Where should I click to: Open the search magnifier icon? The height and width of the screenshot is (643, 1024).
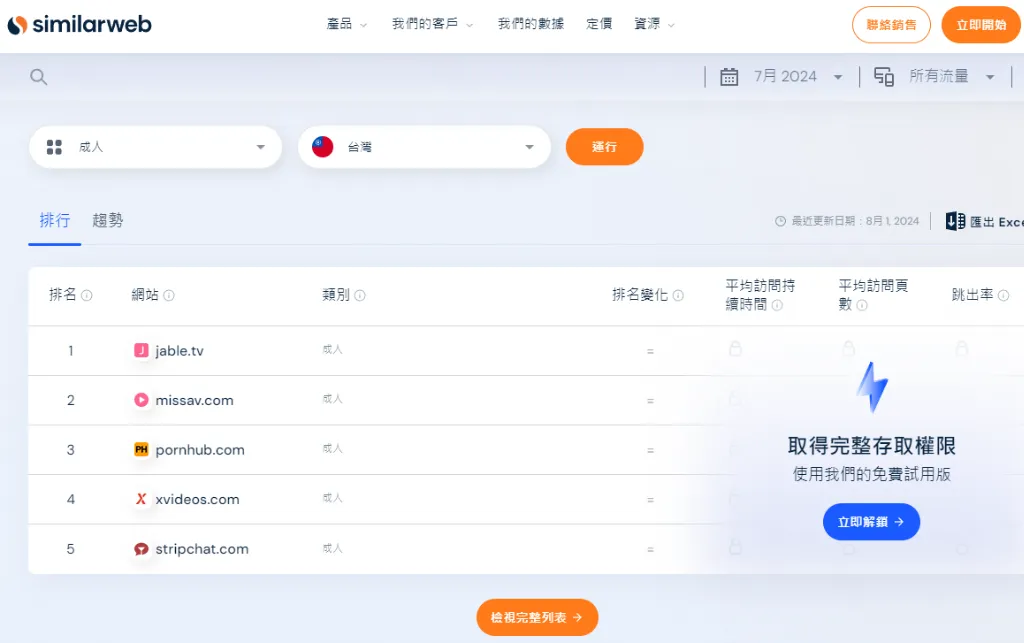(x=38, y=75)
